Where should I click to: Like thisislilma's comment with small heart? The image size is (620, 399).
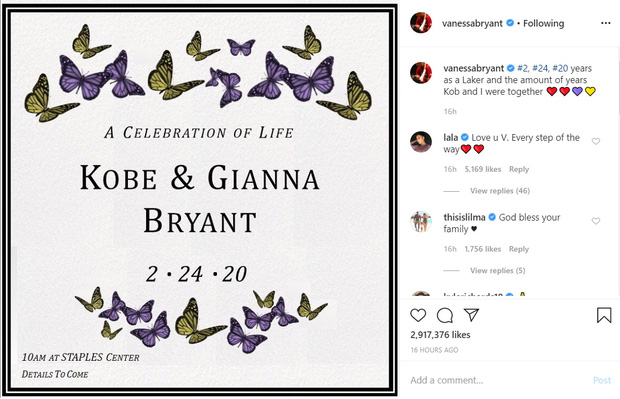(595, 221)
